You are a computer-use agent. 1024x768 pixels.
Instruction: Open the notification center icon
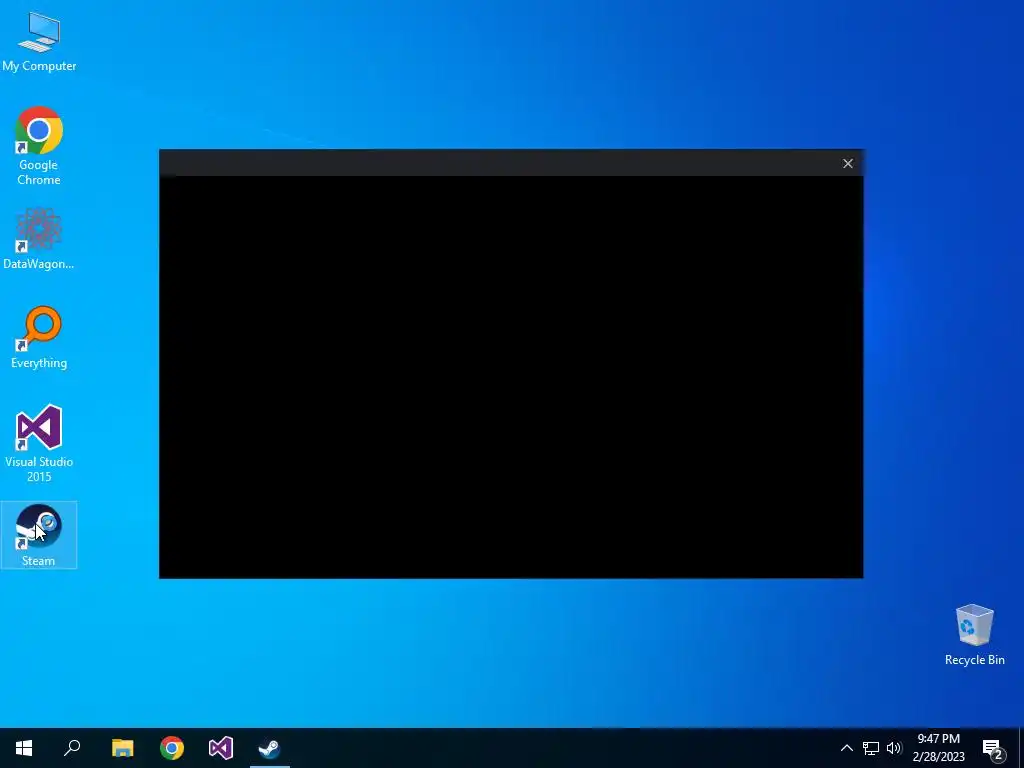pos(993,748)
